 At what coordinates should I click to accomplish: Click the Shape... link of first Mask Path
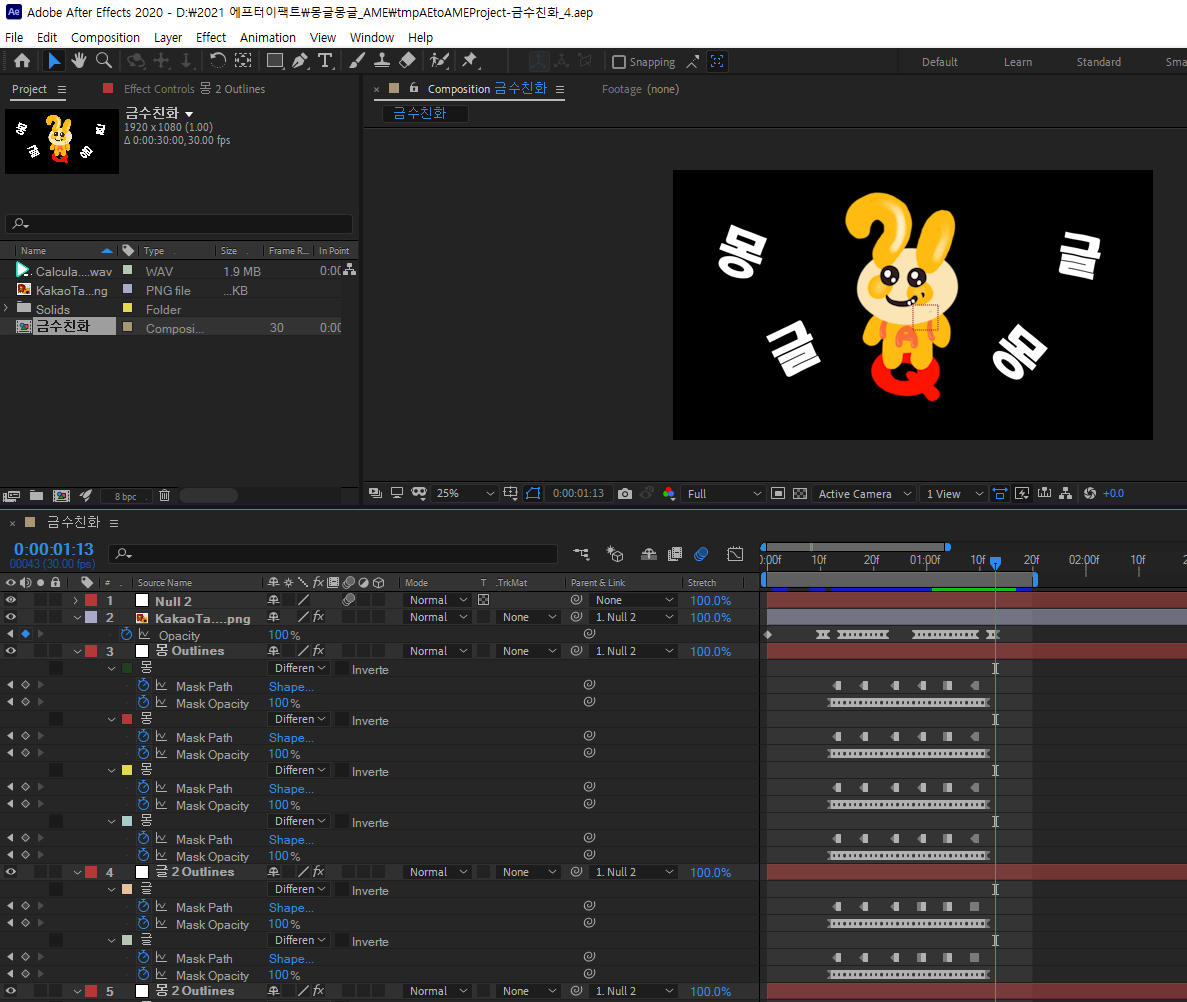pos(291,686)
